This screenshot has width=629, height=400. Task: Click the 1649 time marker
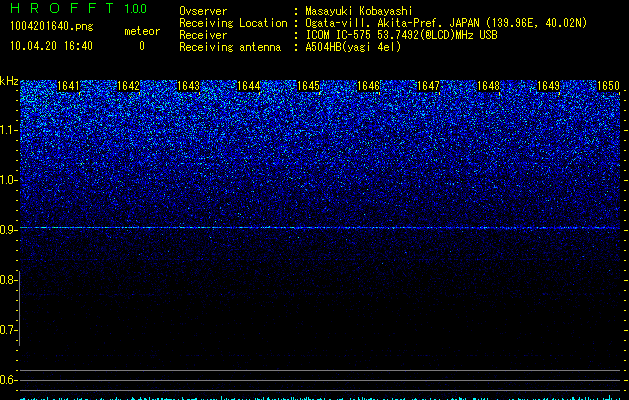coord(548,86)
